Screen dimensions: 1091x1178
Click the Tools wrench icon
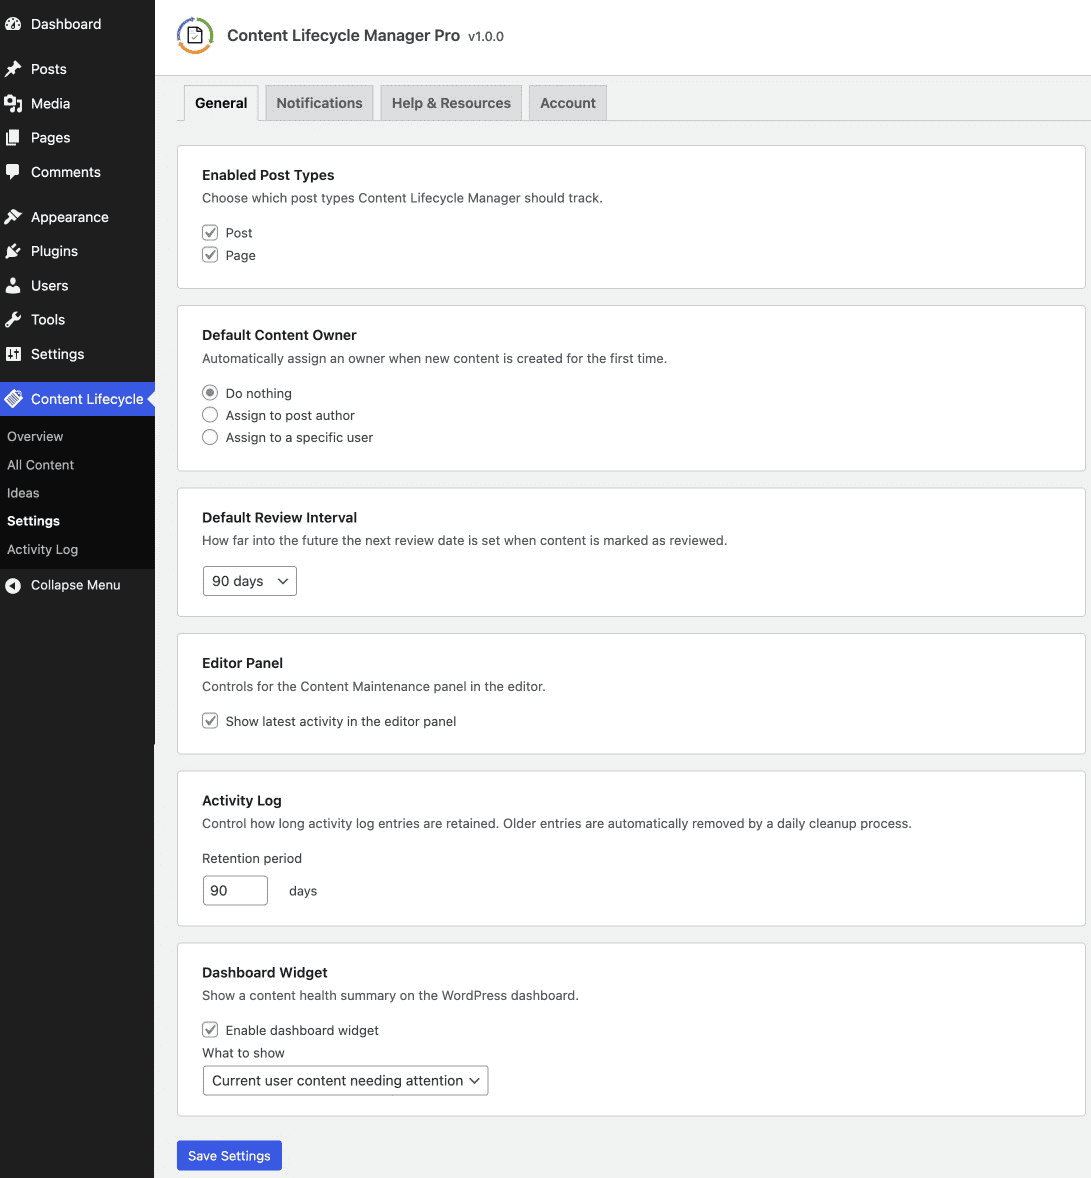(13, 319)
